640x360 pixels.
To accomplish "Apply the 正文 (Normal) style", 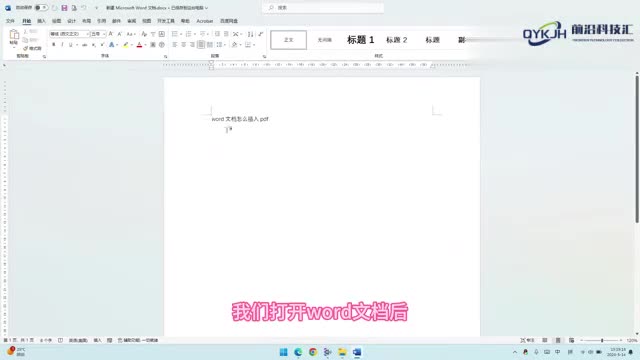I will pyautogui.click(x=289, y=40).
